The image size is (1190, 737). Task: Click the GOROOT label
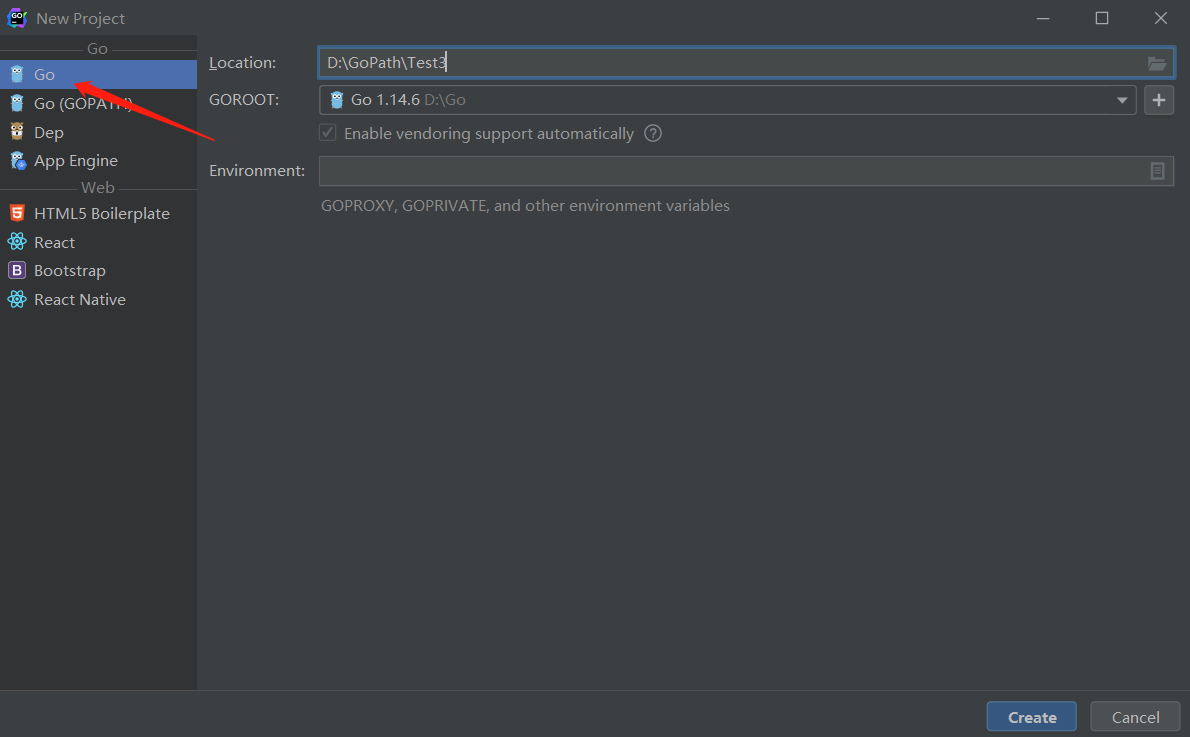pyautogui.click(x=244, y=99)
